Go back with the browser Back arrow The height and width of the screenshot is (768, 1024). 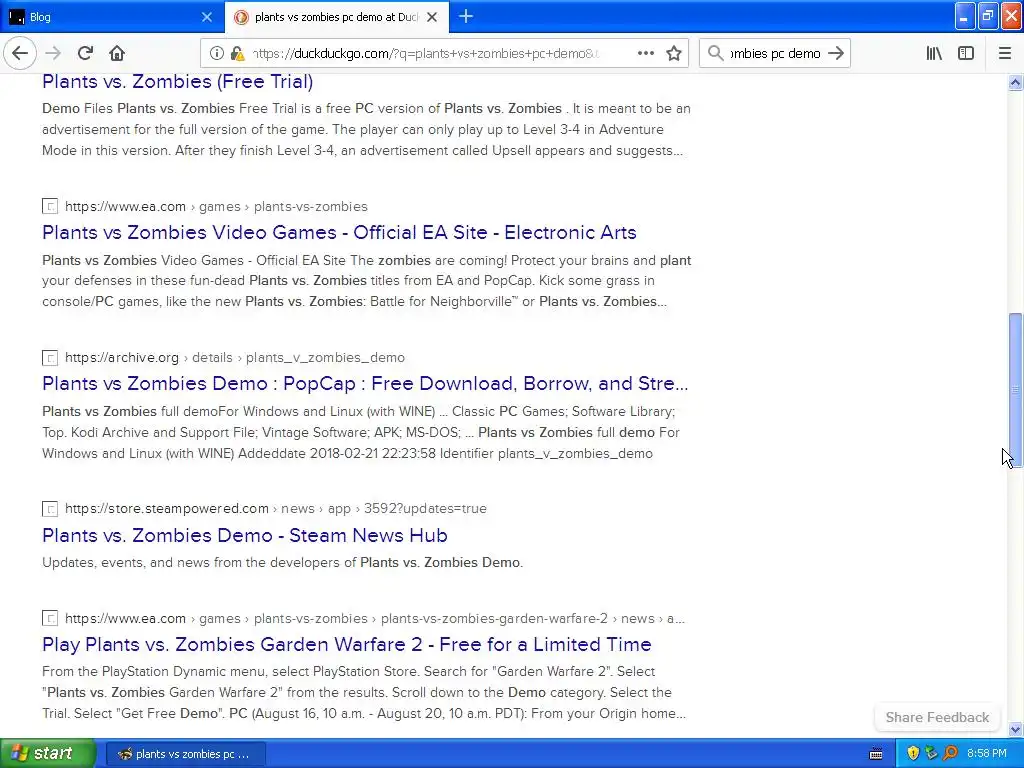point(20,53)
